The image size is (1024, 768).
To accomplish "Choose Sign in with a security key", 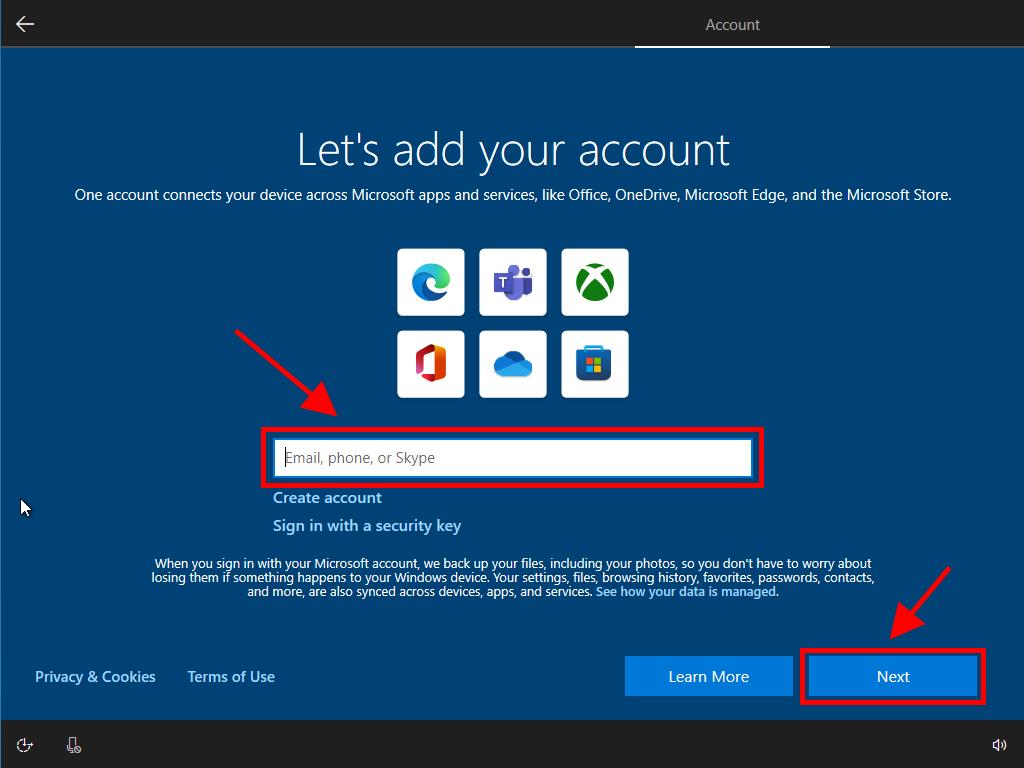I will pos(367,526).
